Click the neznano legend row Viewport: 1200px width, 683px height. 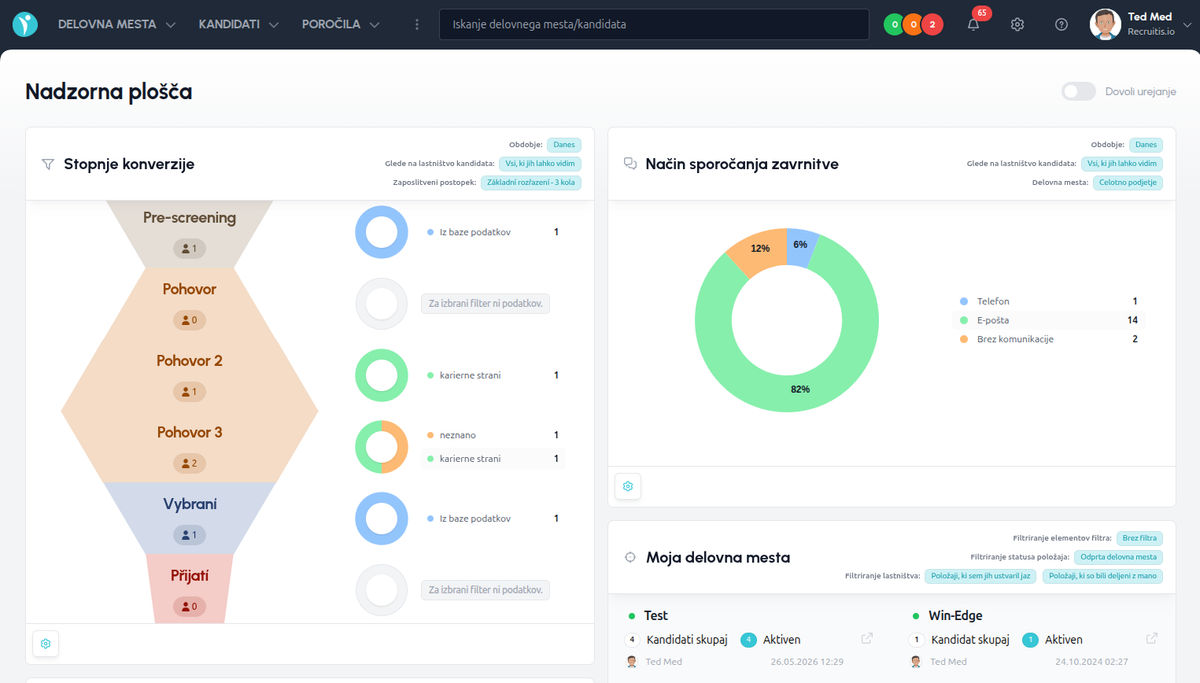493,435
